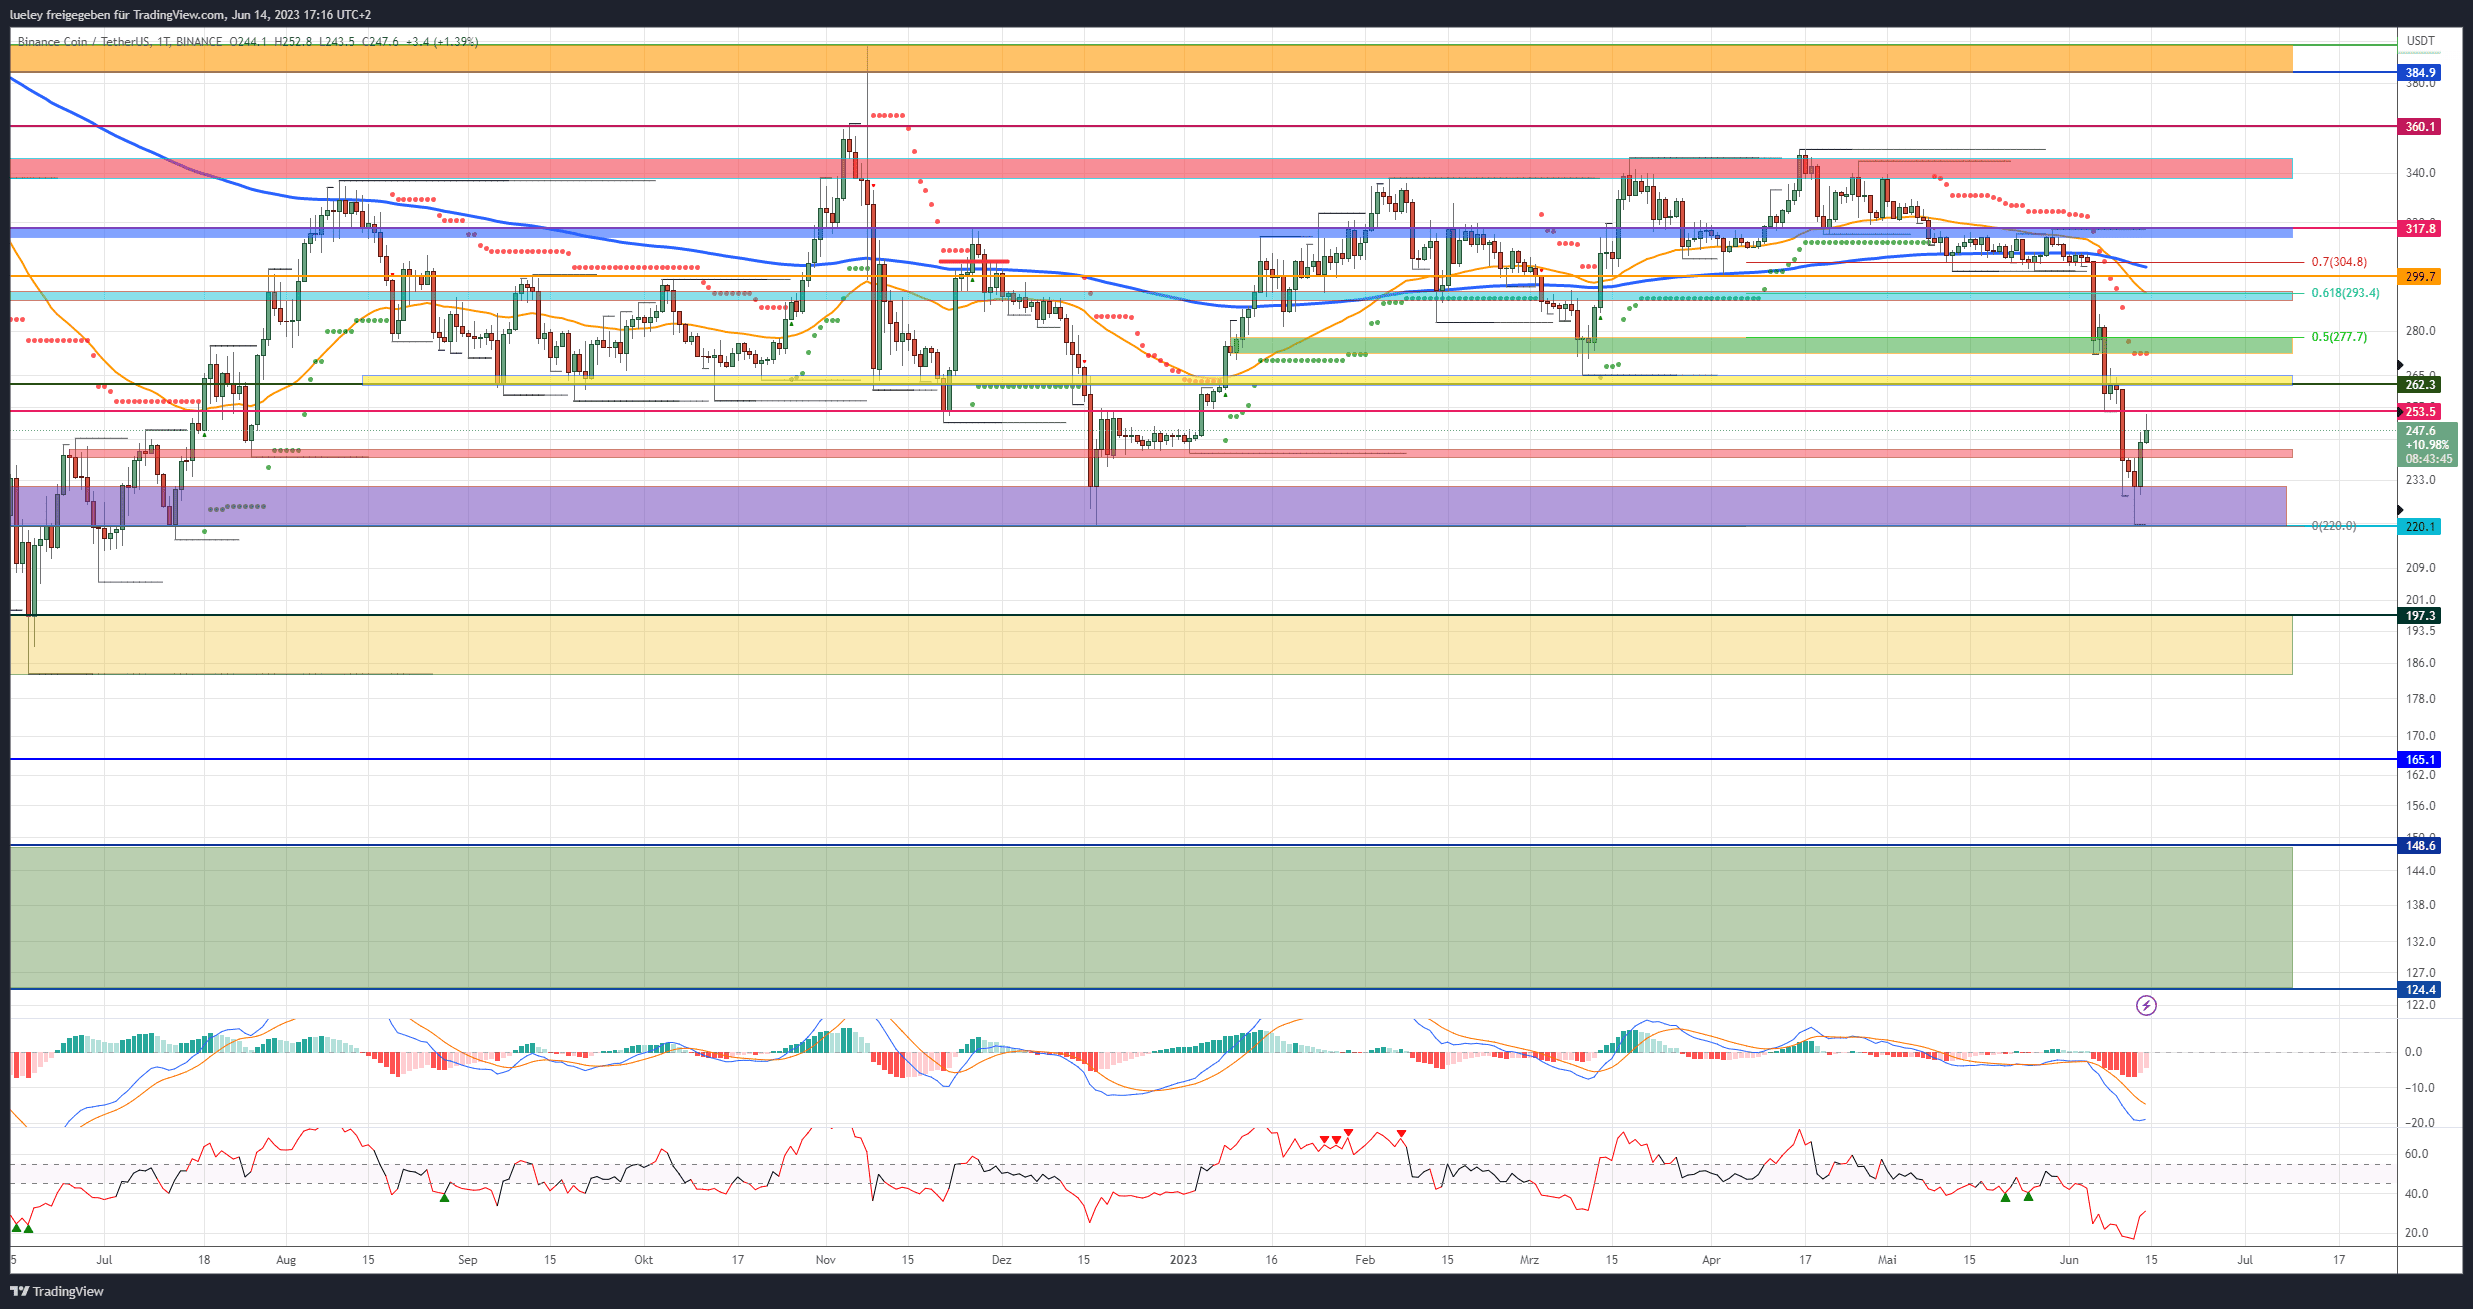The height and width of the screenshot is (1309, 2473).
Task: Select the 384.9 blue price label
Action: pos(2420,73)
